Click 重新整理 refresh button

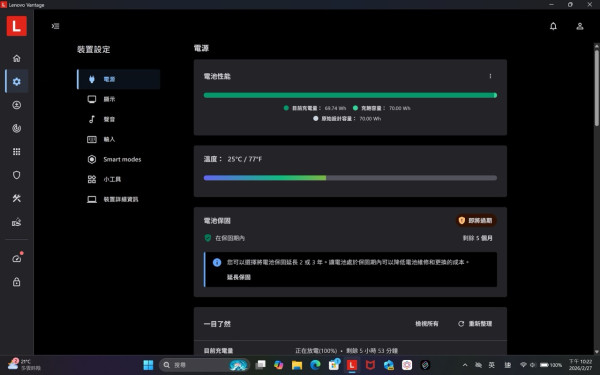[x=475, y=324]
